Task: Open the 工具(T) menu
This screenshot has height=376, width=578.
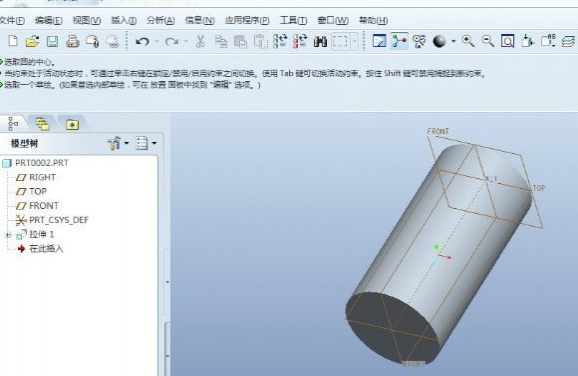Action: pyautogui.click(x=293, y=20)
